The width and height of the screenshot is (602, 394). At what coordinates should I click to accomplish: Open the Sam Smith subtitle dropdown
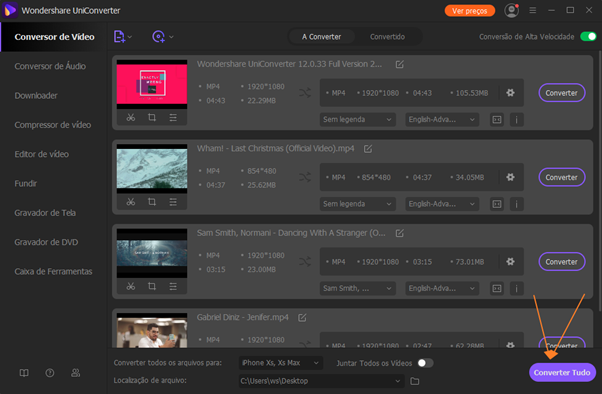coord(357,288)
